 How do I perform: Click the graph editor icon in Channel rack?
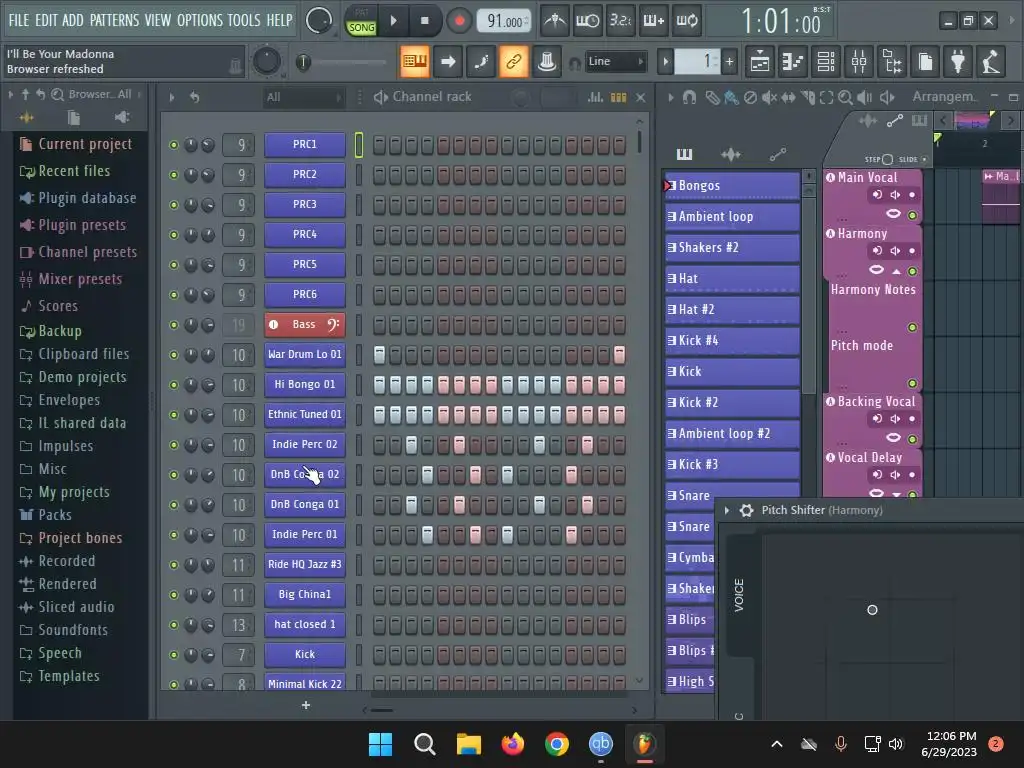(595, 97)
